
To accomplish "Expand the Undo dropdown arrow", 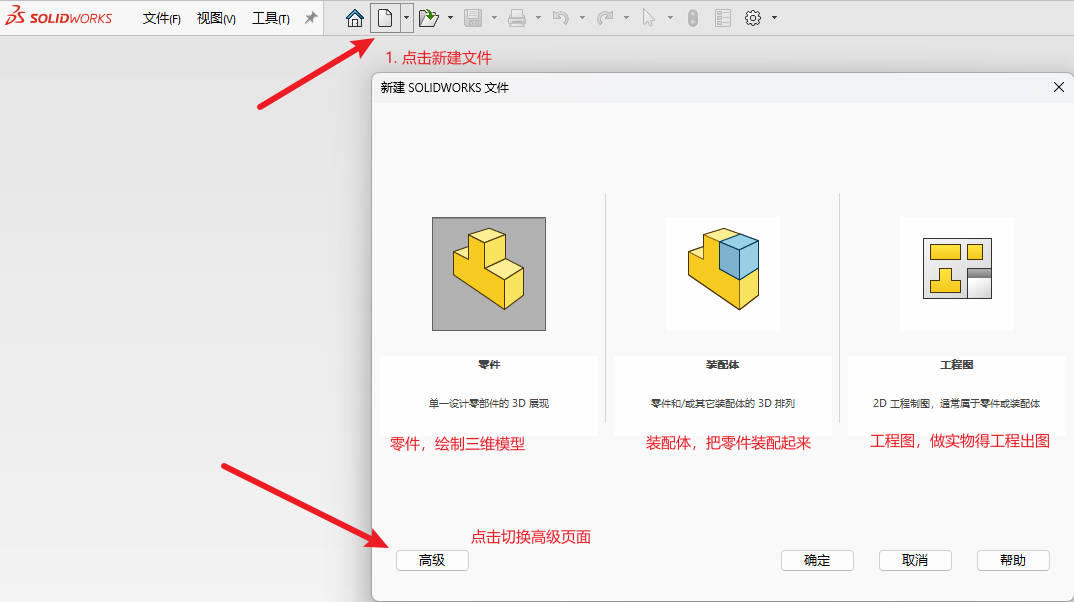I will point(582,18).
